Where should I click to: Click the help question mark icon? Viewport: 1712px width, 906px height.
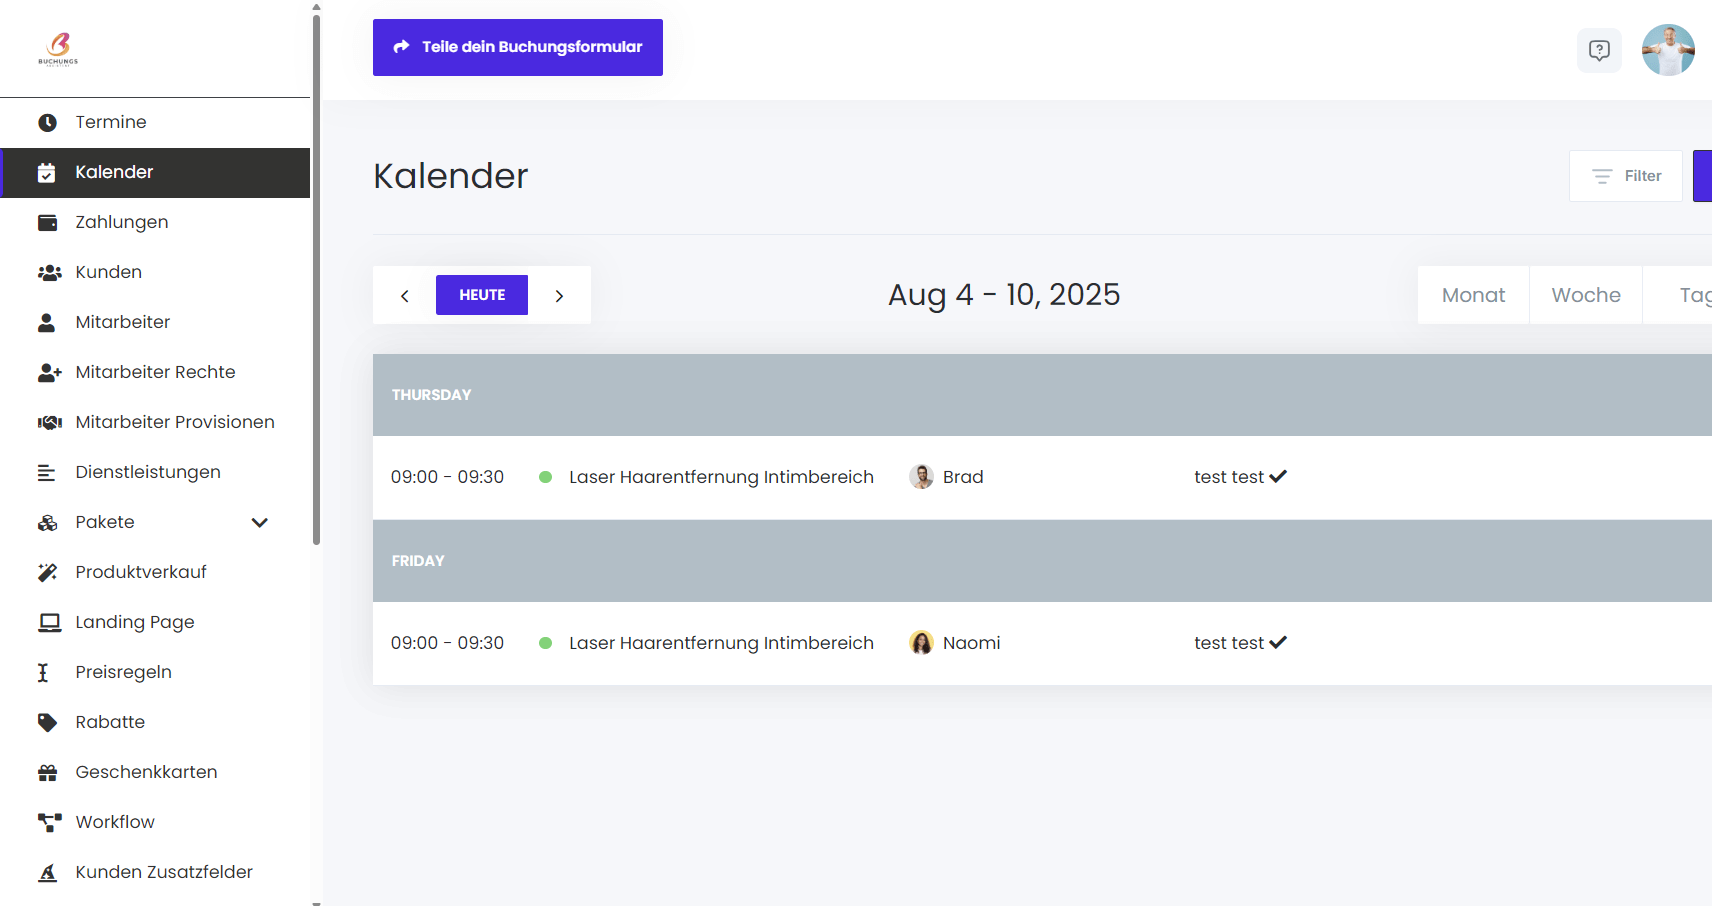click(1599, 50)
